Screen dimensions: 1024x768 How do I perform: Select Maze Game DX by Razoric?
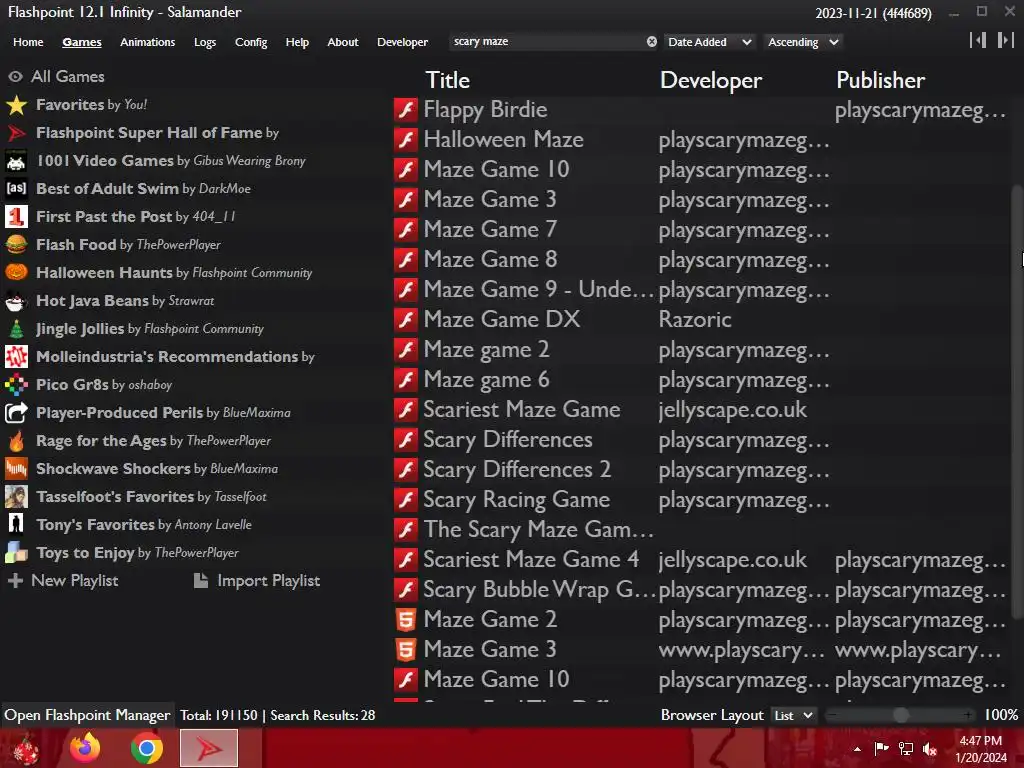[699, 319]
